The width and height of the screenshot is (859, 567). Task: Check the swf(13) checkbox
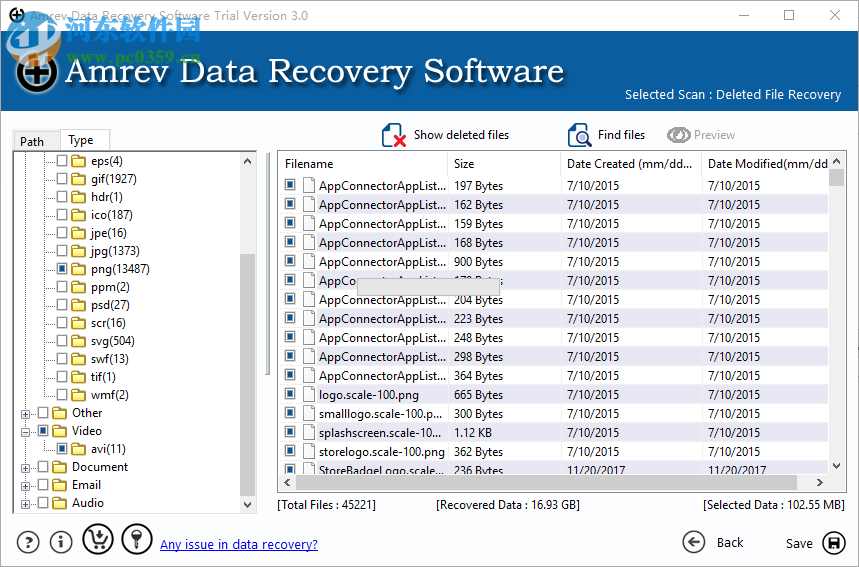[x=62, y=358]
